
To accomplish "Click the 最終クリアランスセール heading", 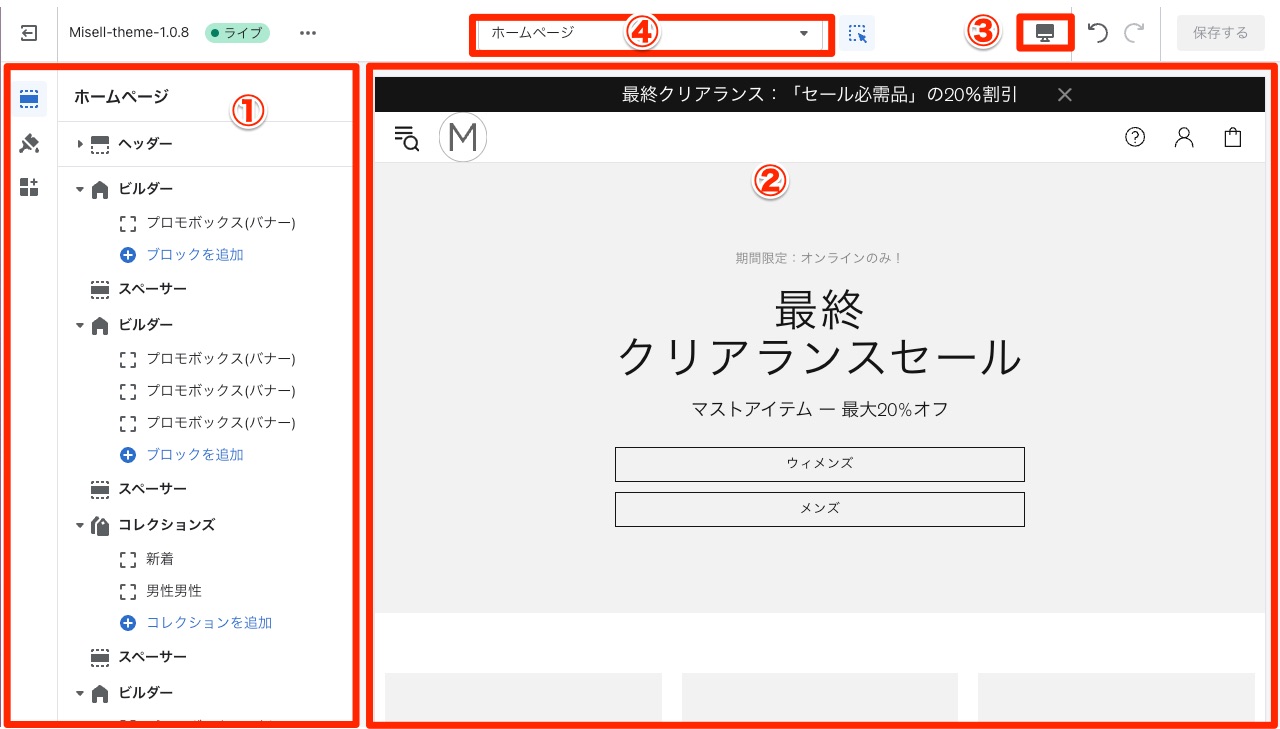I will click(x=820, y=334).
